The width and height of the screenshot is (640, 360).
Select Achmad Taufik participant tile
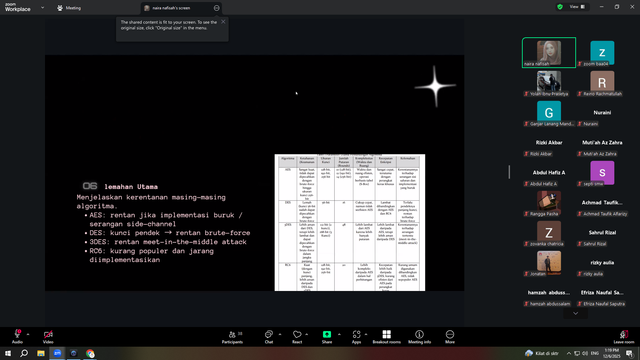[x=602, y=203]
